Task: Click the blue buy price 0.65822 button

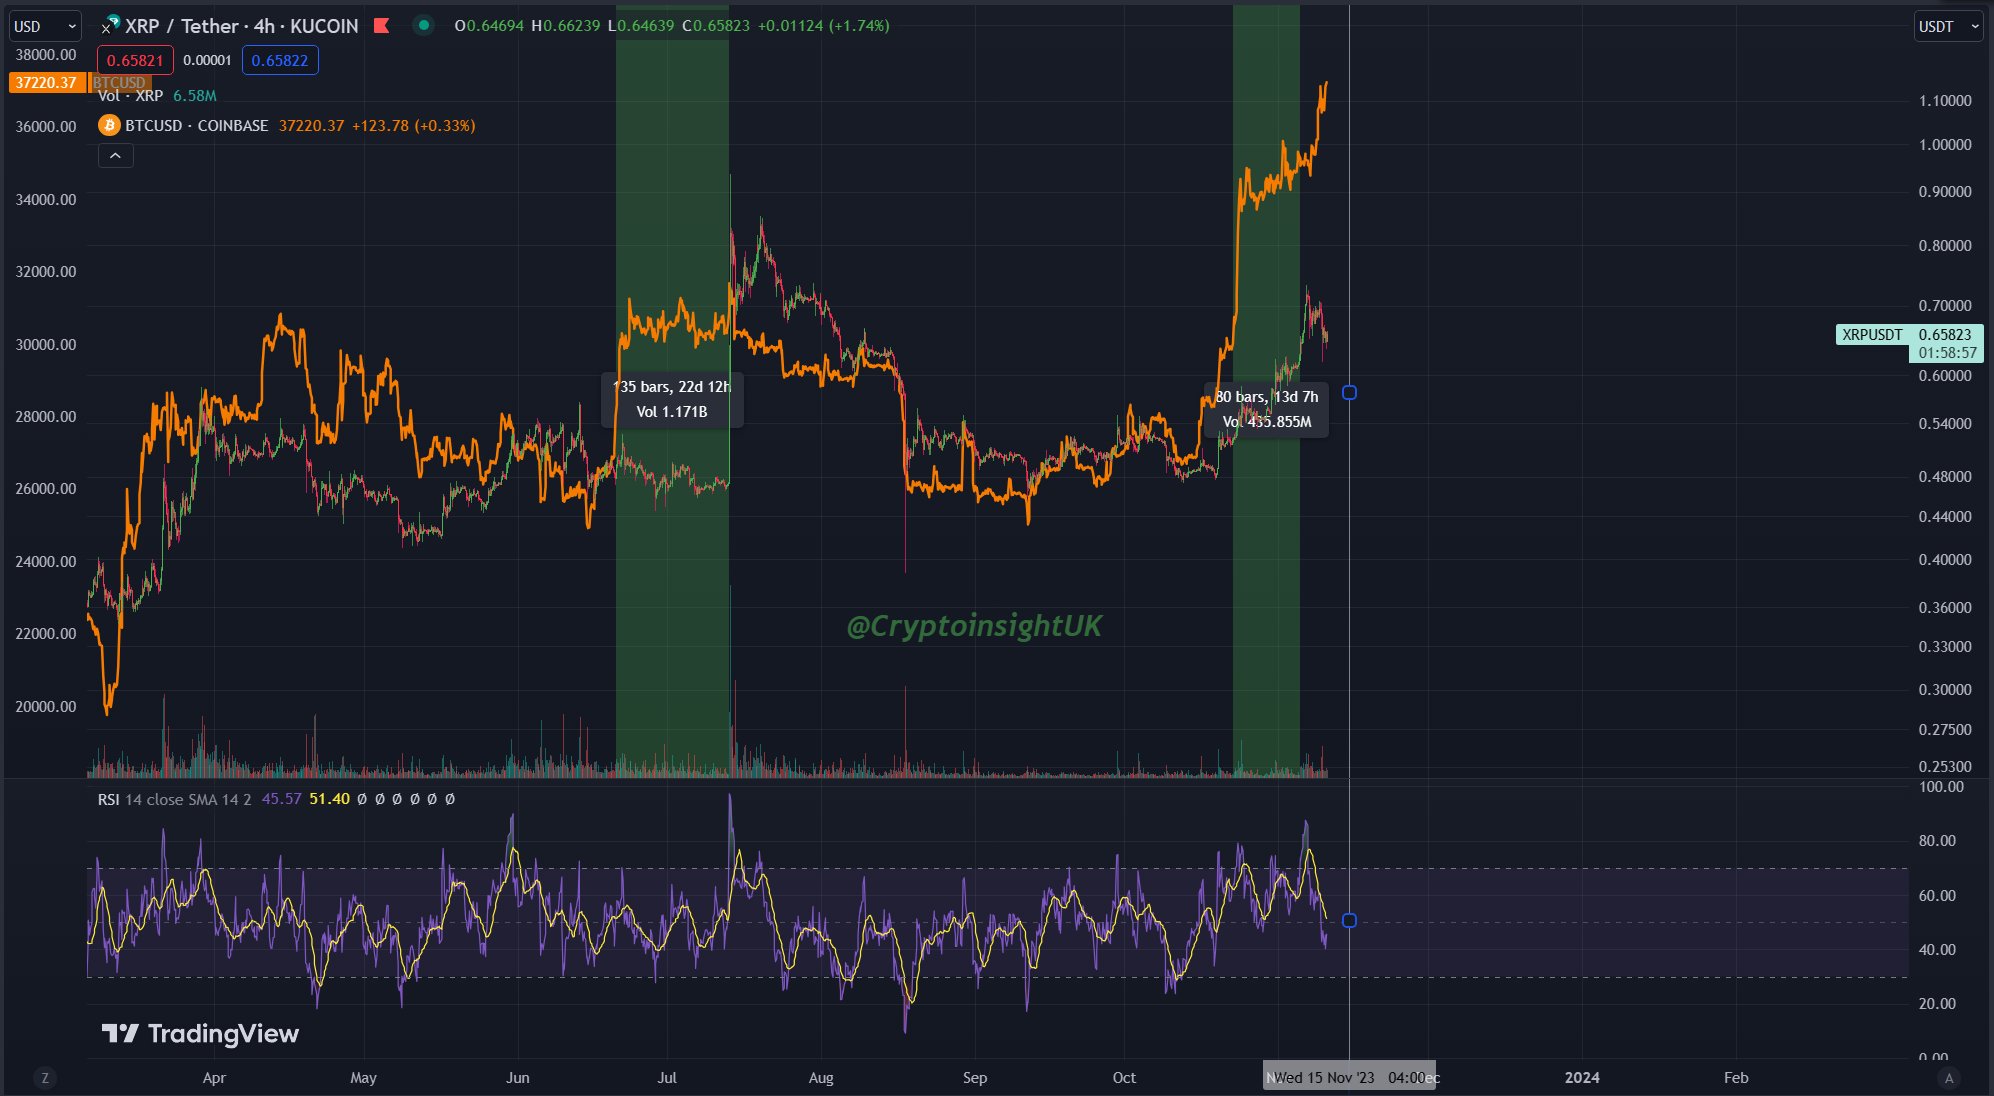Action: [280, 60]
